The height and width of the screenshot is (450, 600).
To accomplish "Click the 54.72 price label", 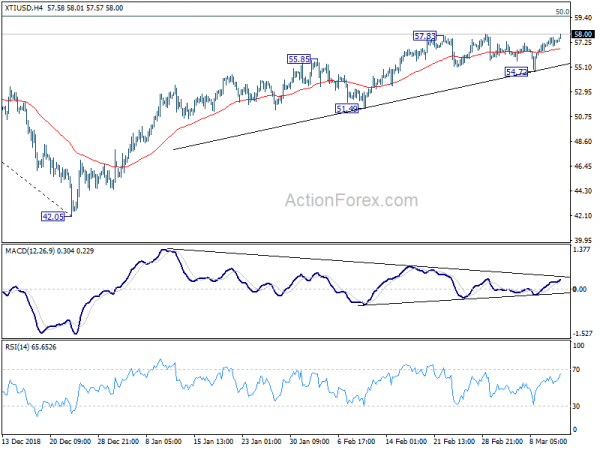I will 516,73.
